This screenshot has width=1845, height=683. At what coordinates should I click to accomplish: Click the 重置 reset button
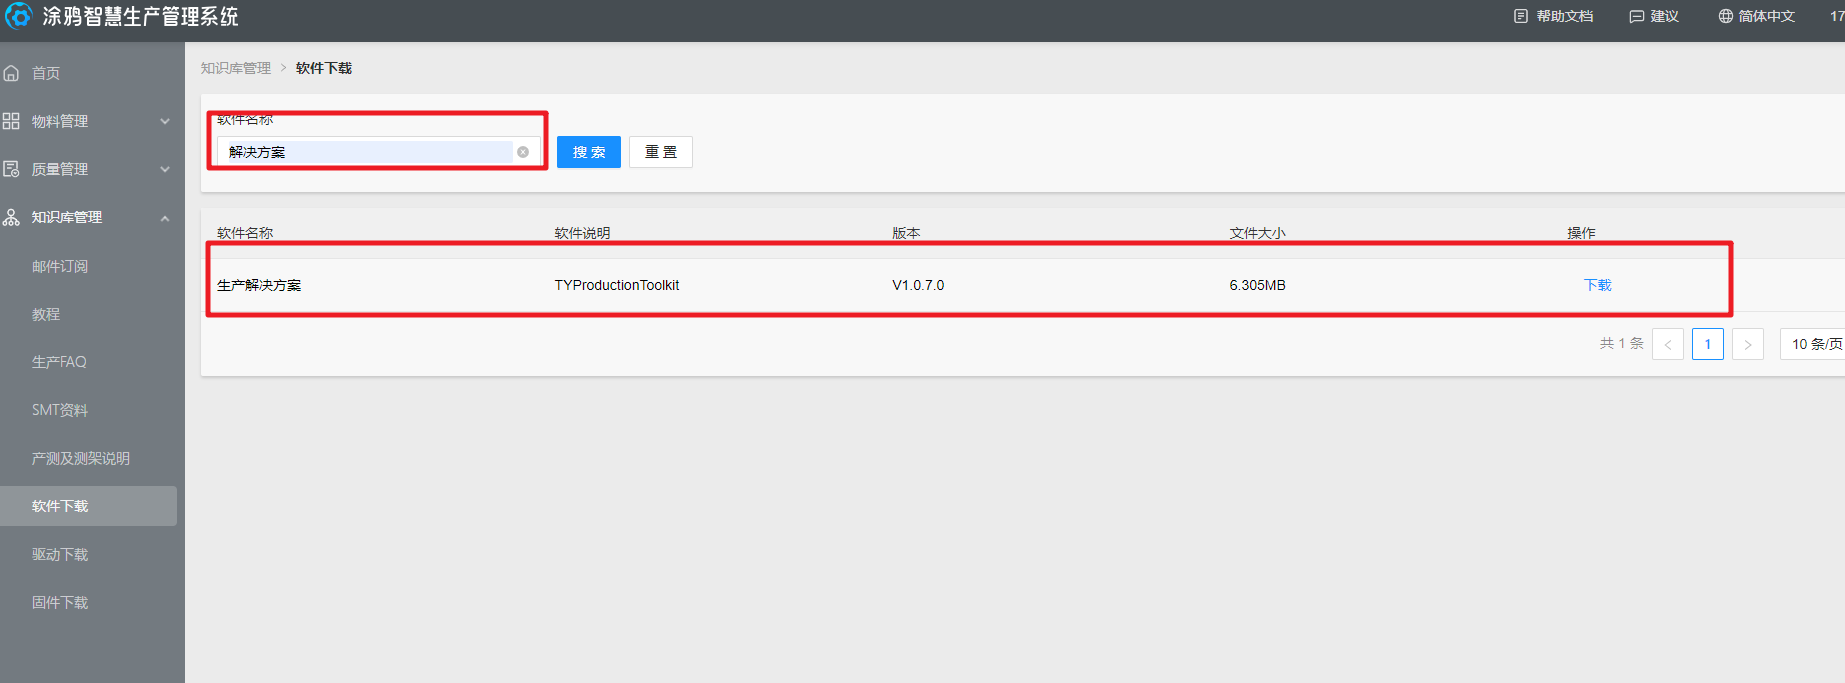point(661,152)
